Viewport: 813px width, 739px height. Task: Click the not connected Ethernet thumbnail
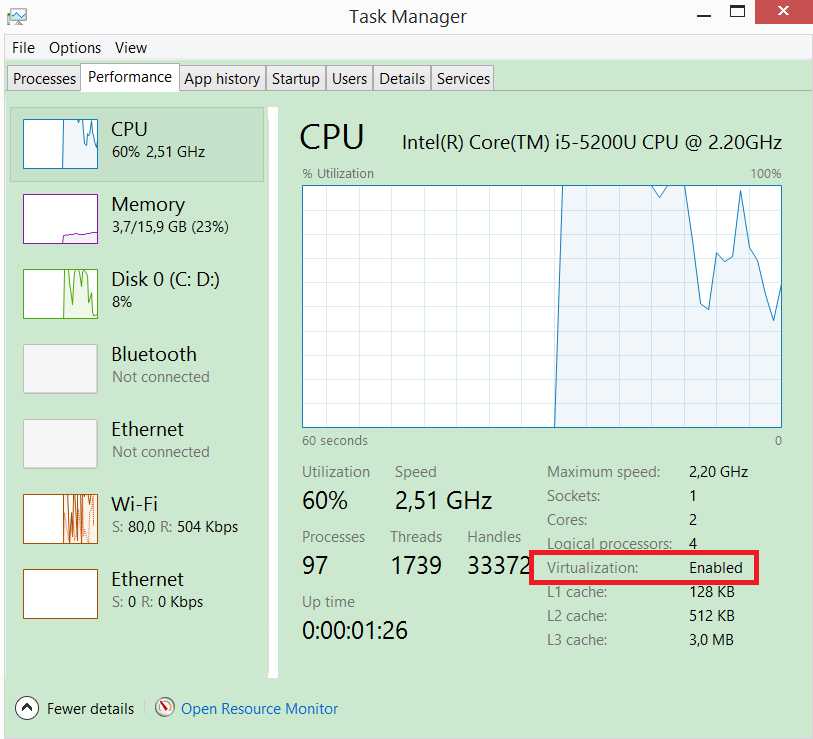60,443
